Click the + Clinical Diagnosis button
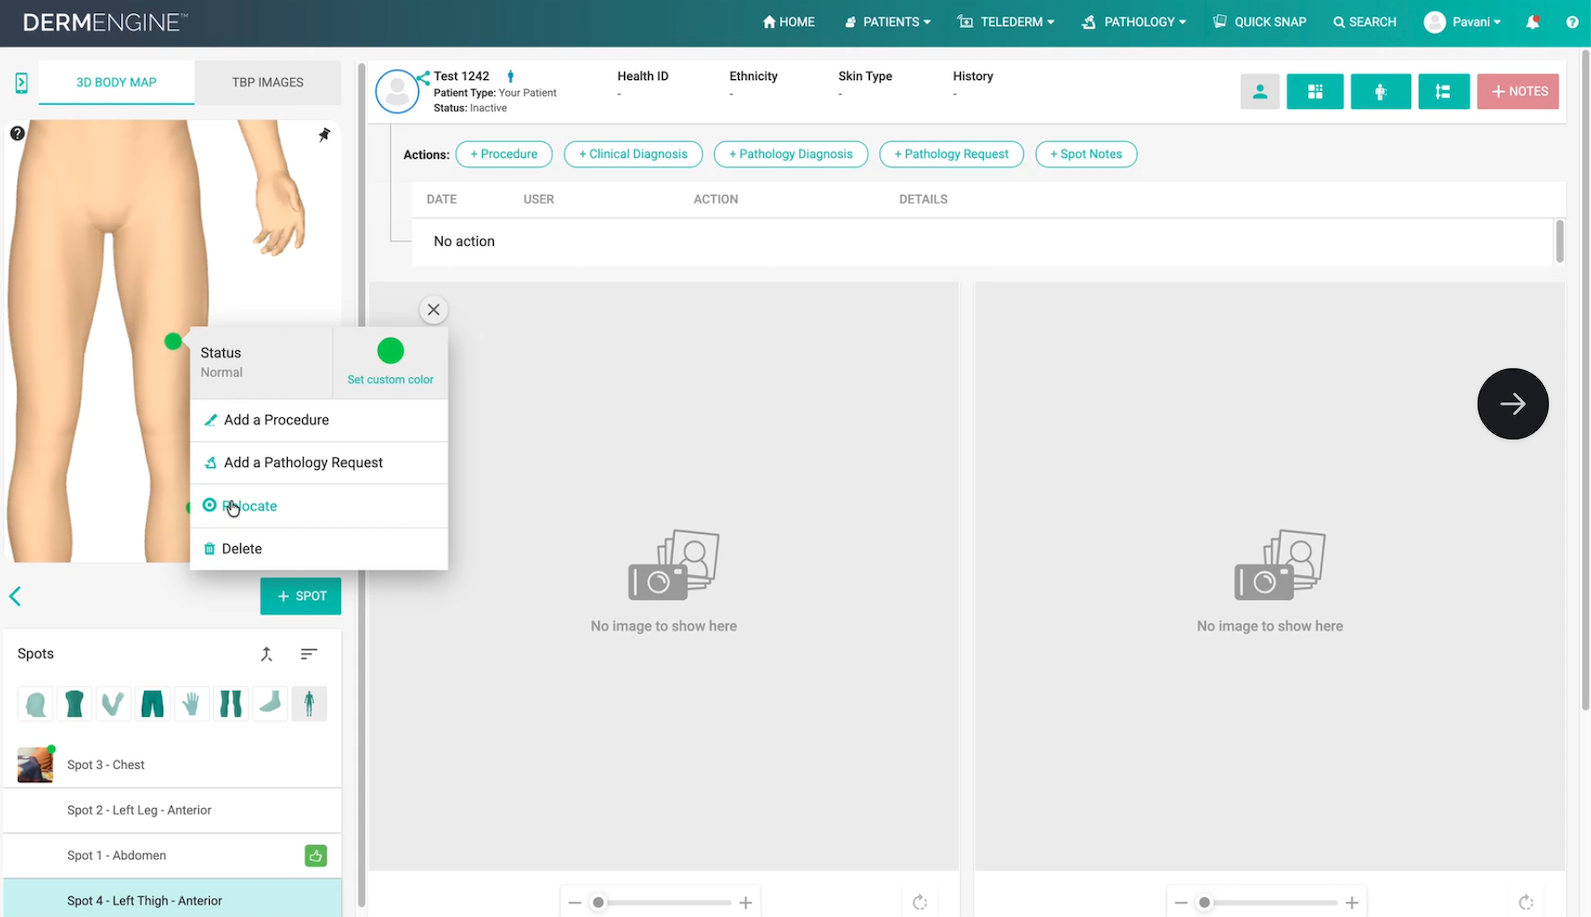Image resolution: width=1591 pixels, height=917 pixels. click(633, 154)
